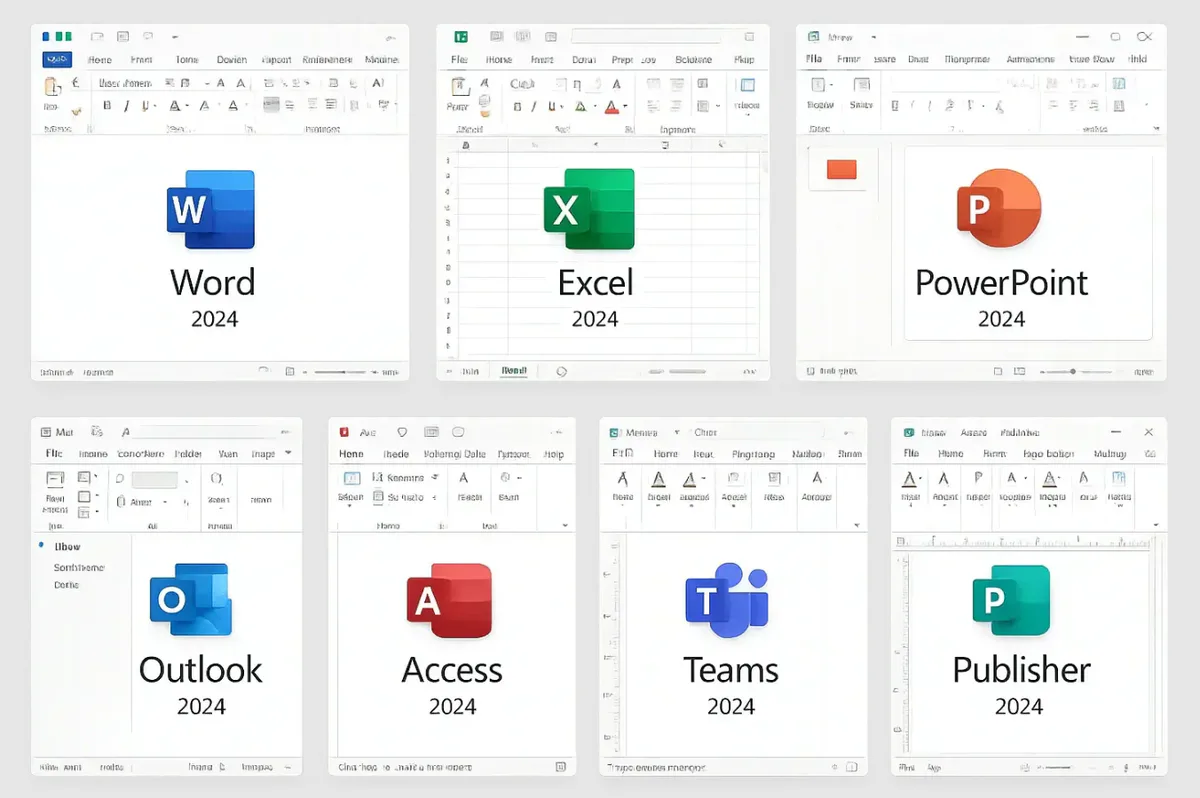Toggle Italic formatting in Excel's ribbon
Screen dimensions: 1200x798
click(533, 105)
